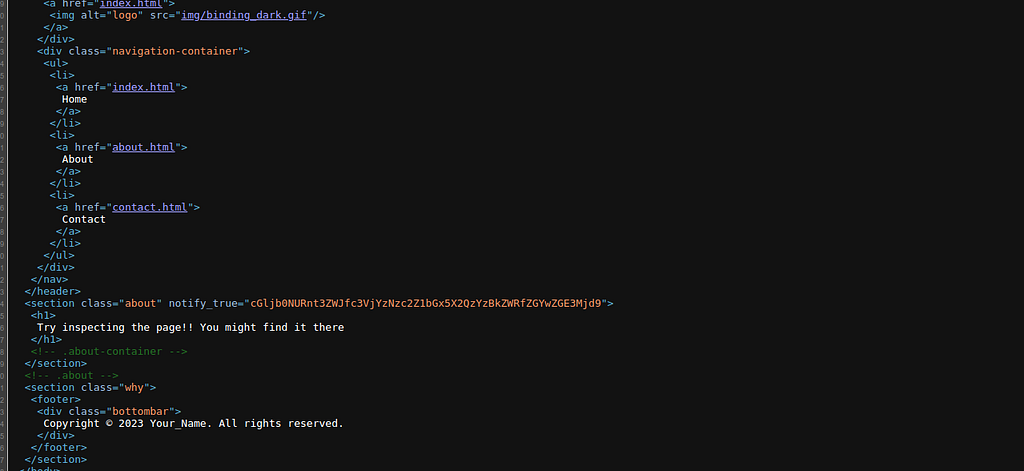Image resolution: width=1024 pixels, height=471 pixels.
Task: Click the alt 'logo' attribute value
Action: pyautogui.click(x=128, y=15)
